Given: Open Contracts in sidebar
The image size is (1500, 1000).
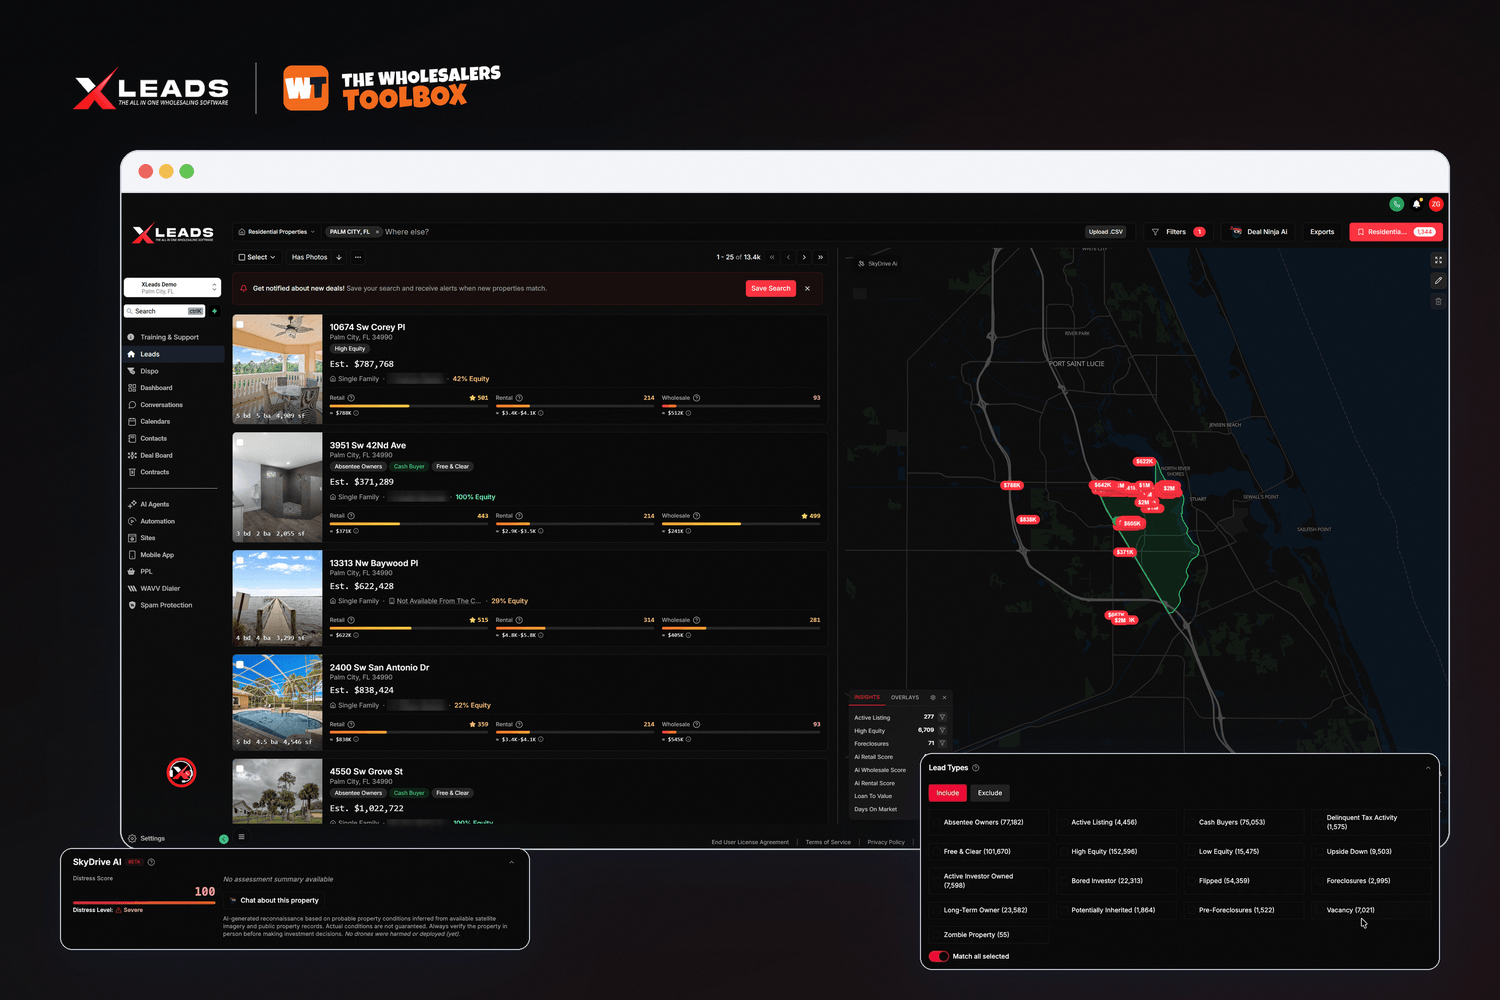Looking at the screenshot, I should [155, 473].
